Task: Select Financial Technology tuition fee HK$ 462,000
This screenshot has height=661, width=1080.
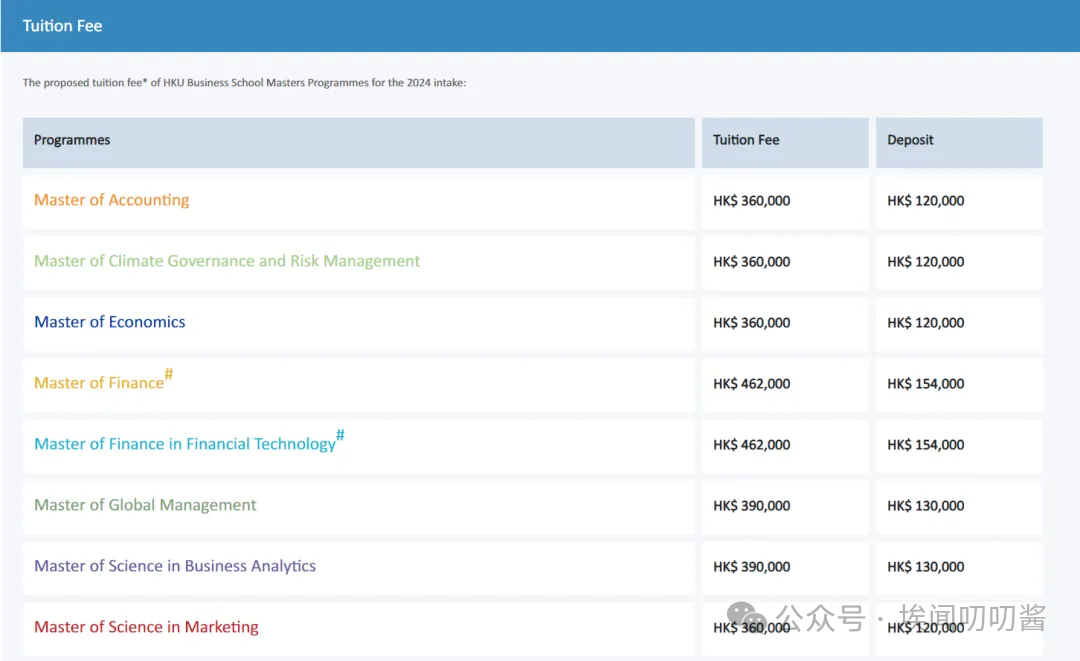Action: pos(751,445)
